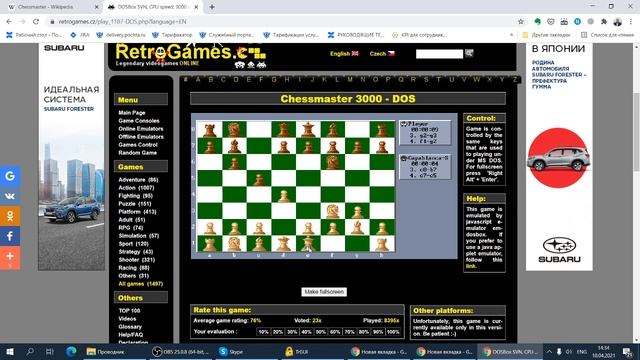Share page via VK icon
The image size is (640, 360).
pos(10,196)
